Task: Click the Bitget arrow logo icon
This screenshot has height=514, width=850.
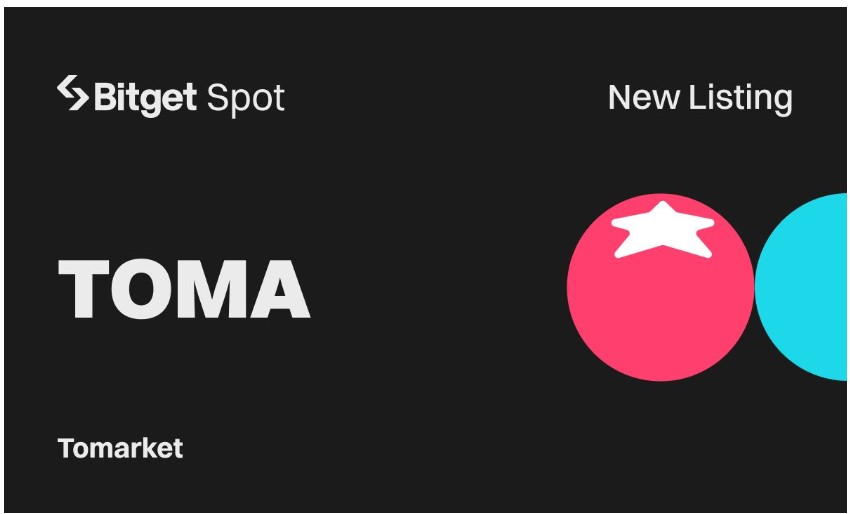Action: [x=73, y=93]
